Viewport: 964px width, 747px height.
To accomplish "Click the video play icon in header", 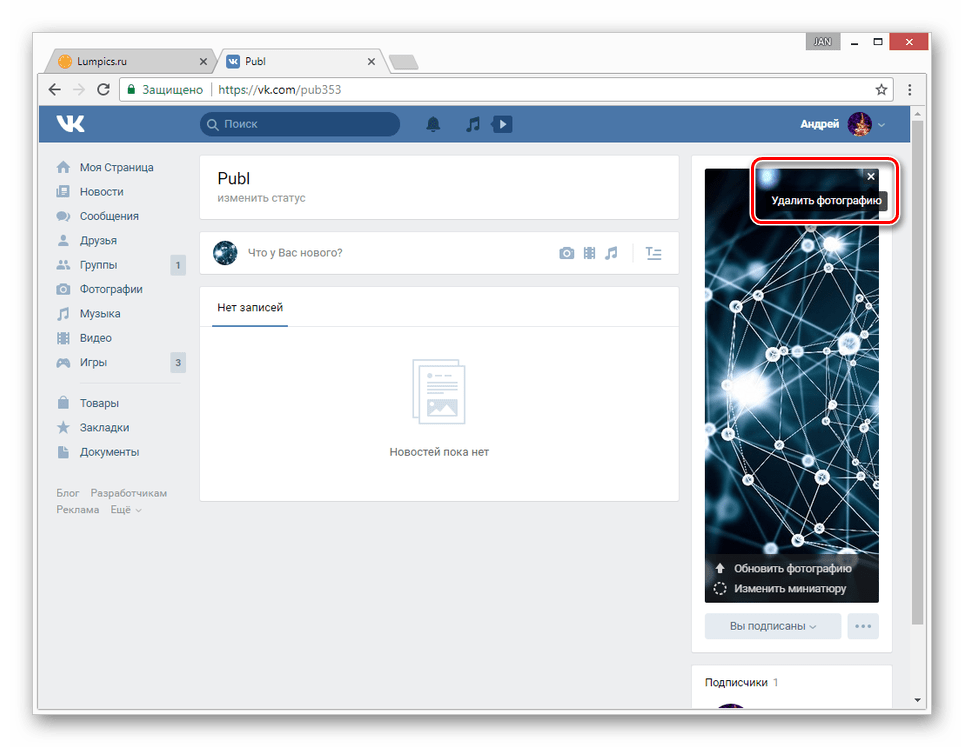I will point(503,124).
